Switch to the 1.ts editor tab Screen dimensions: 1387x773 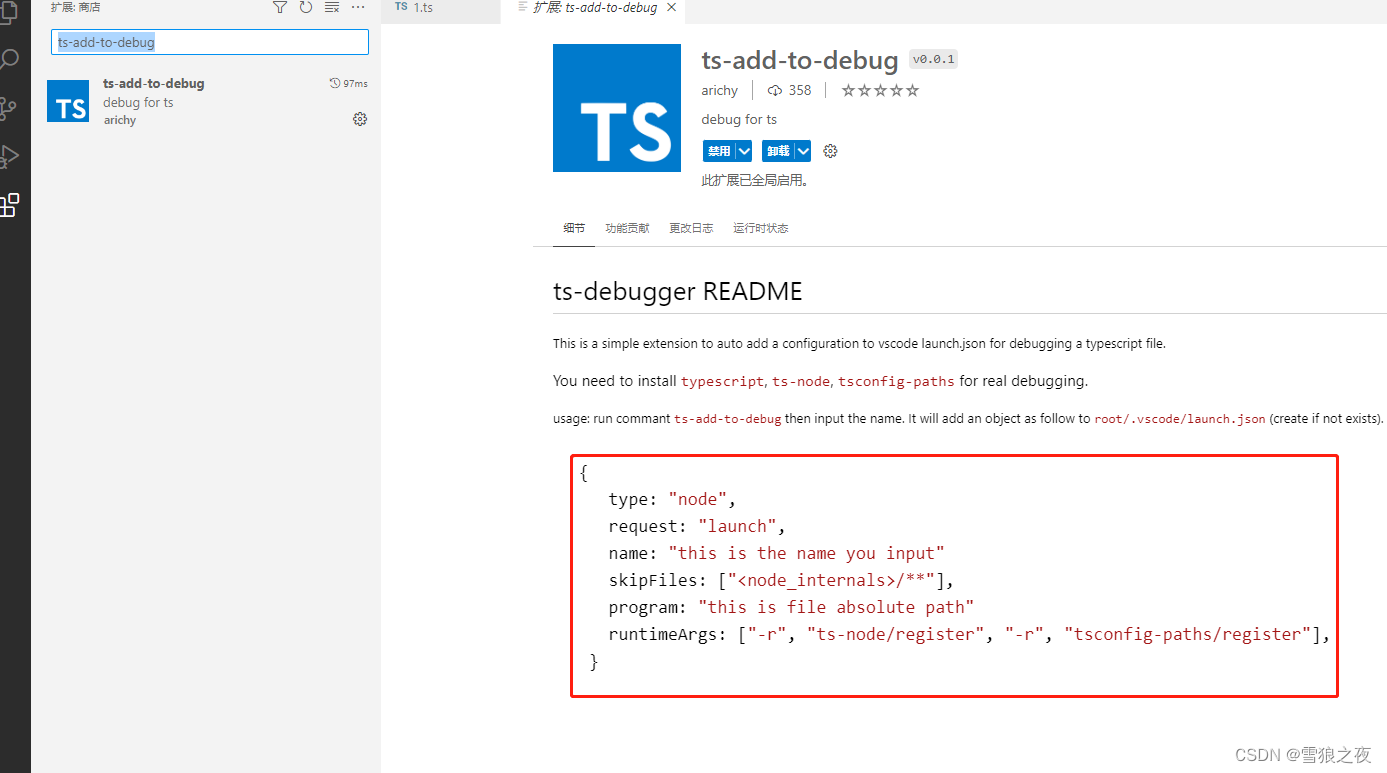[x=420, y=7]
